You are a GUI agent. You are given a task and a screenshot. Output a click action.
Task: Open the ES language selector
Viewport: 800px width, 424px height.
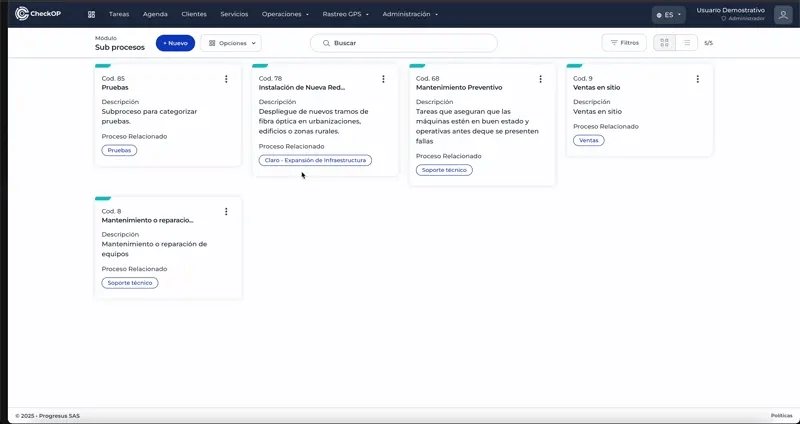click(668, 15)
